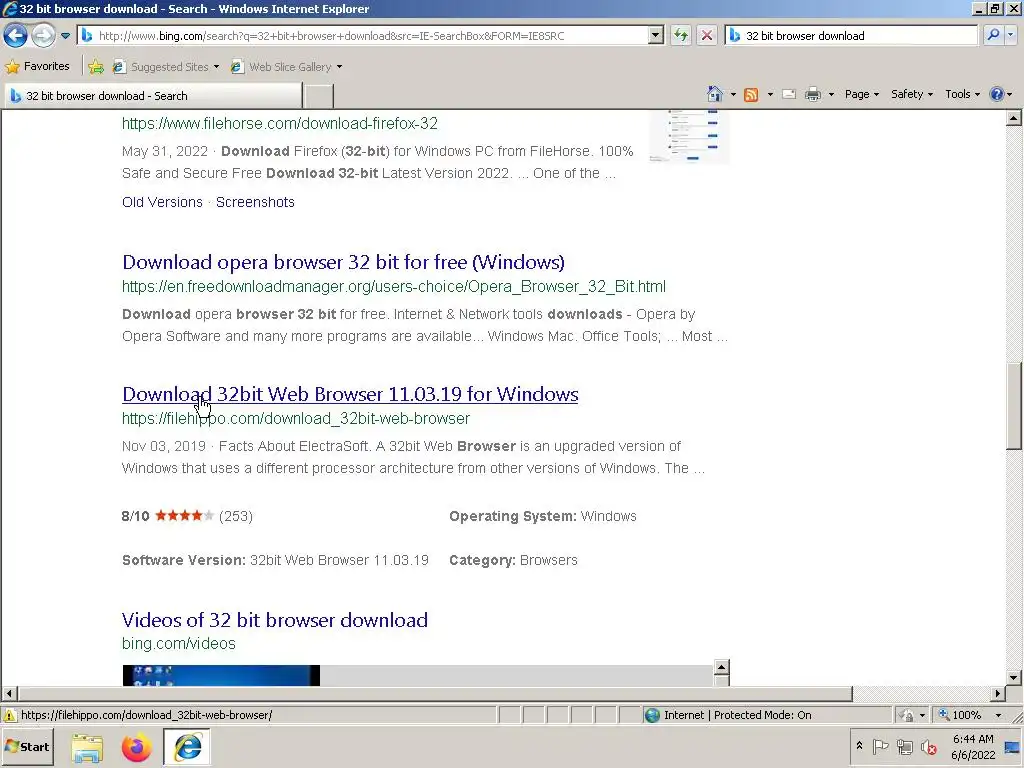Show hidden tray icons arrow
This screenshot has height=768, width=1024.
(x=859, y=745)
